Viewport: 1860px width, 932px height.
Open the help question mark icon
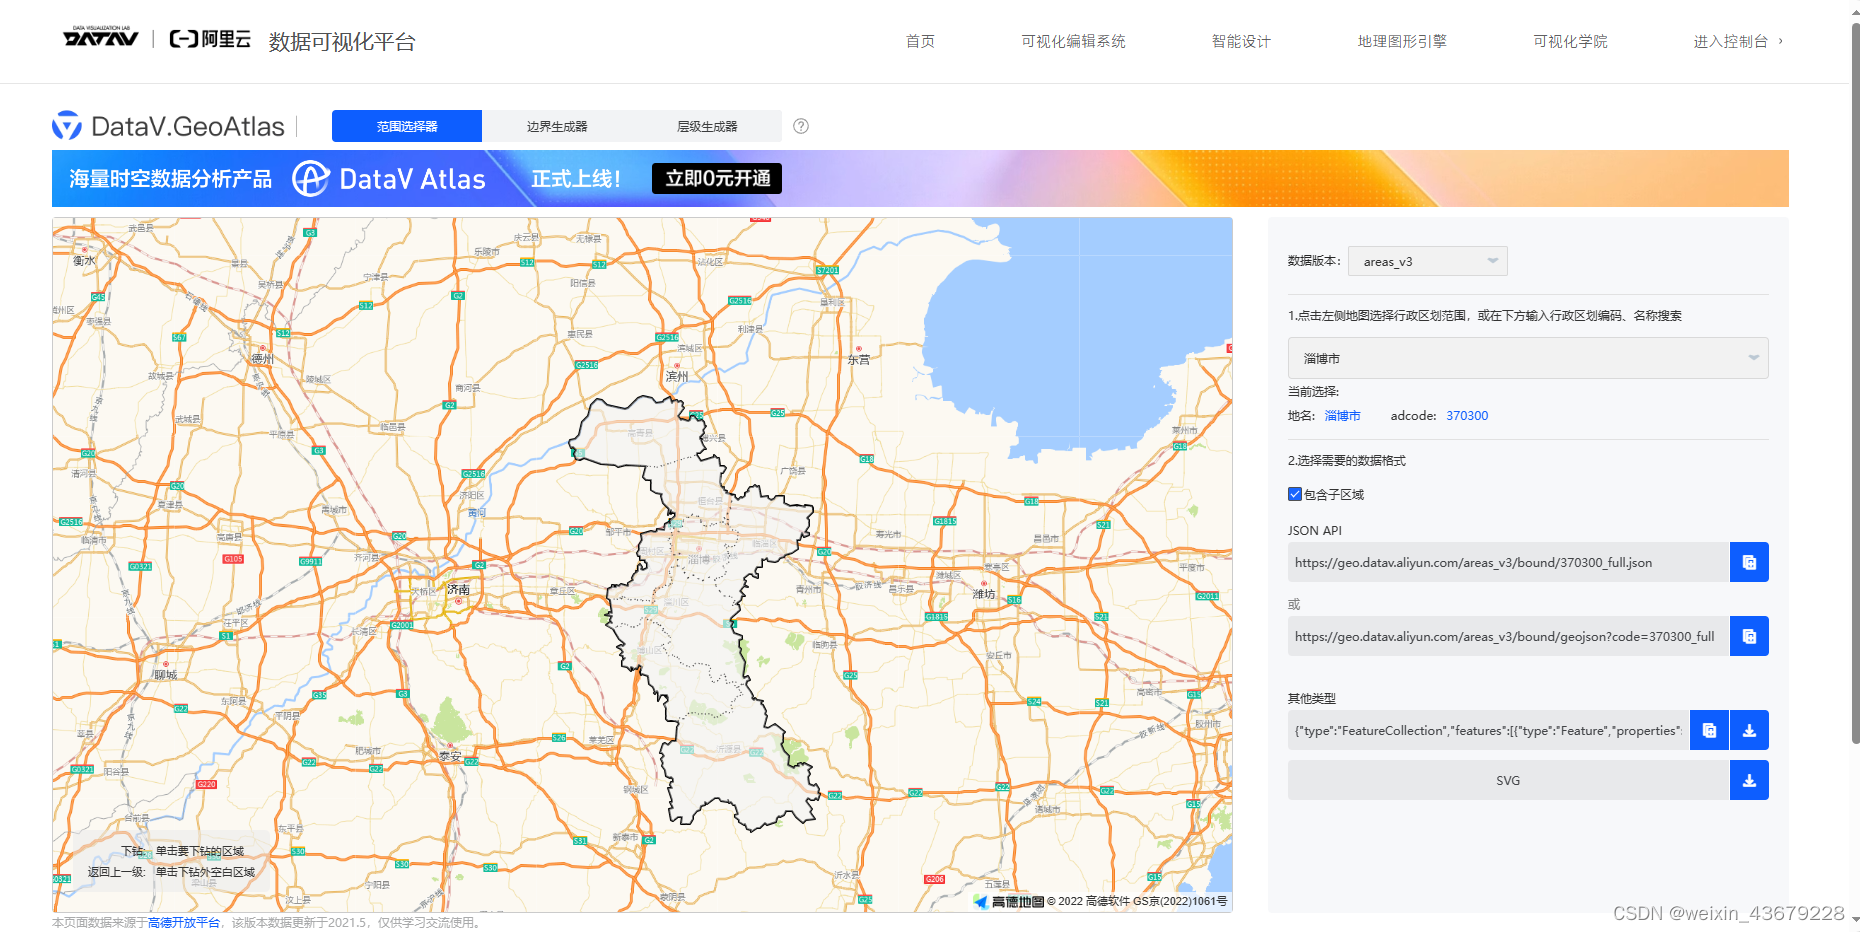(801, 126)
